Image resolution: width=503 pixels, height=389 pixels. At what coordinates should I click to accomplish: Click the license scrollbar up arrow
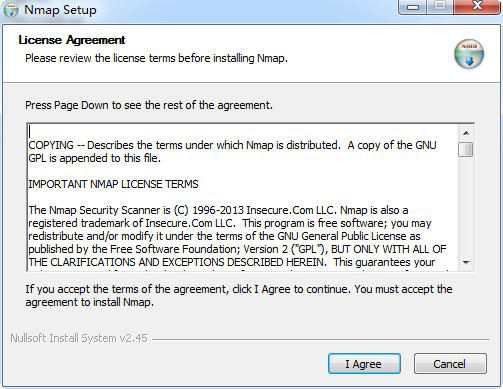point(466,133)
